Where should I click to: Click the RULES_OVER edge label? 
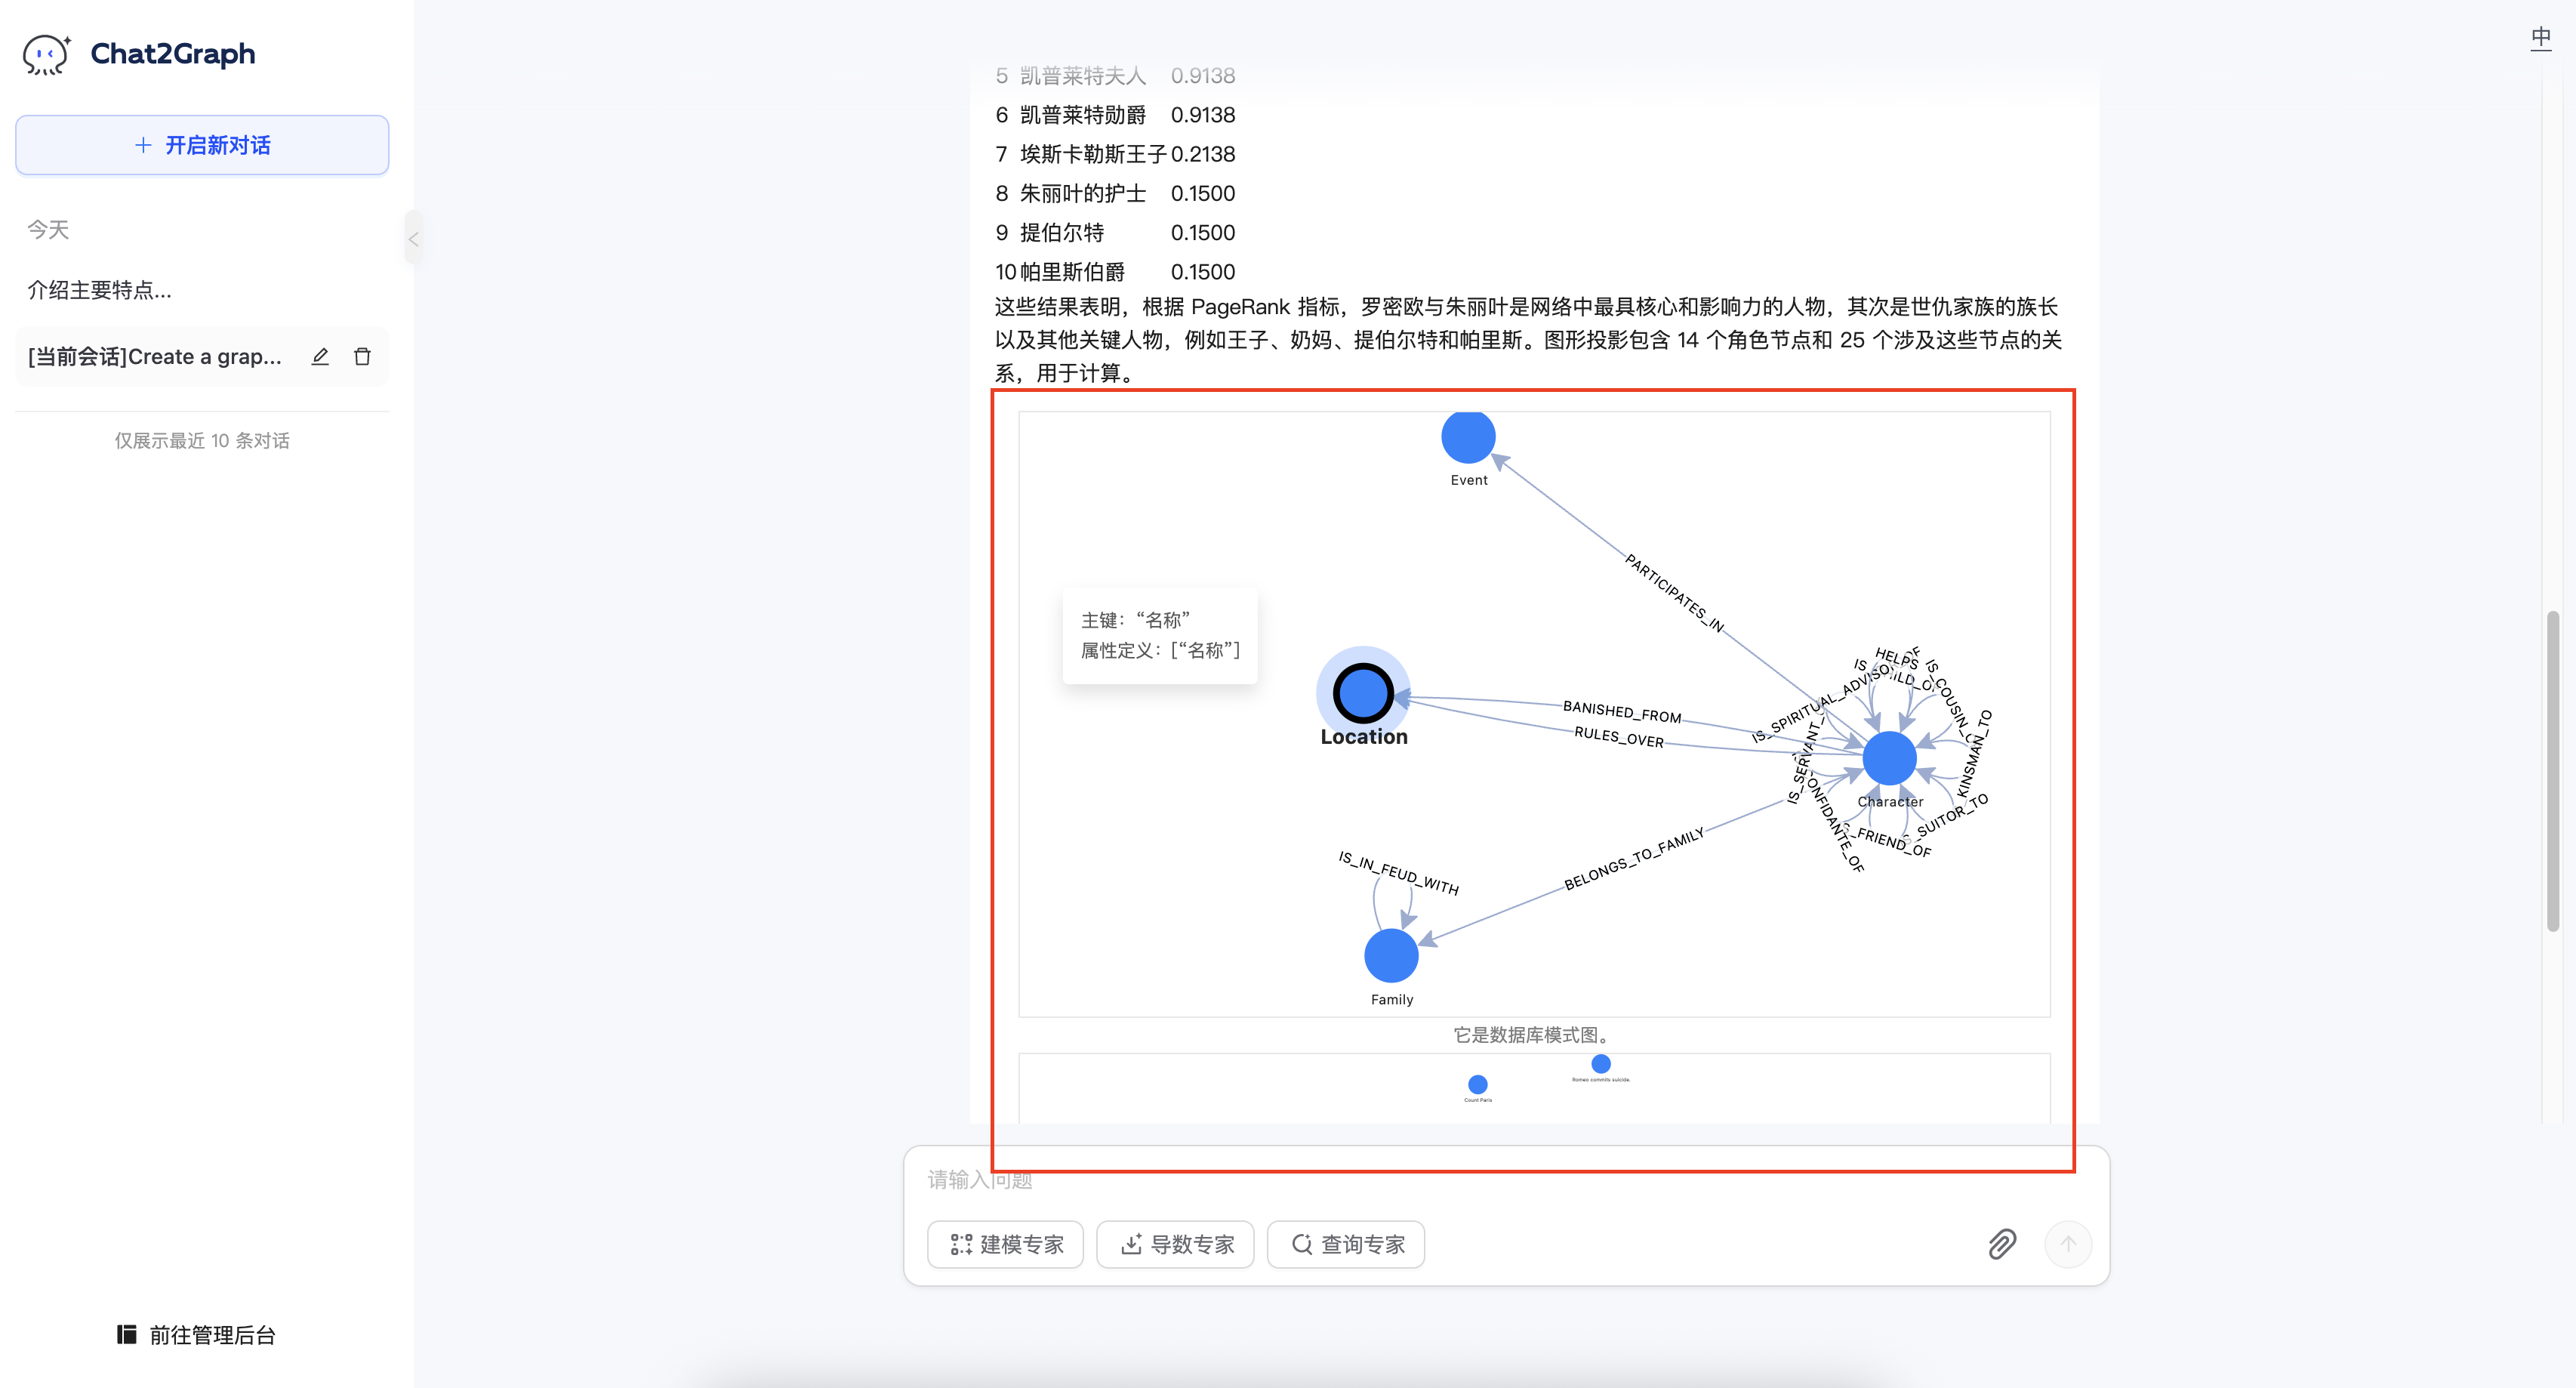coord(1618,737)
